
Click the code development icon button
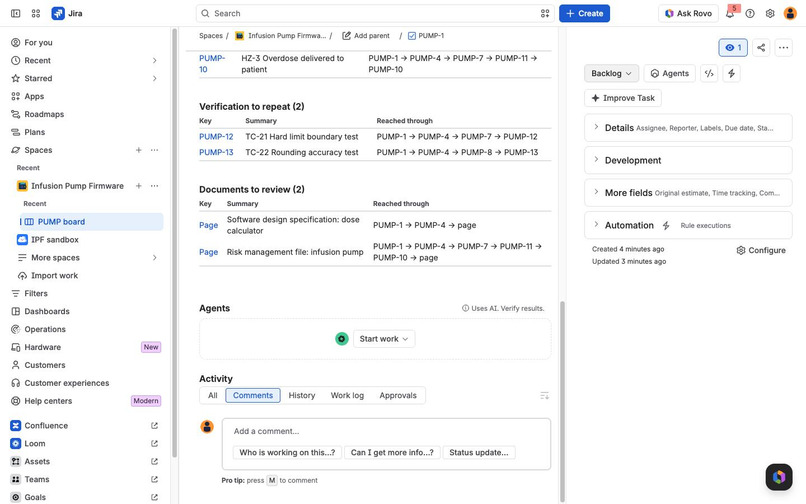pyautogui.click(x=709, y=74)
